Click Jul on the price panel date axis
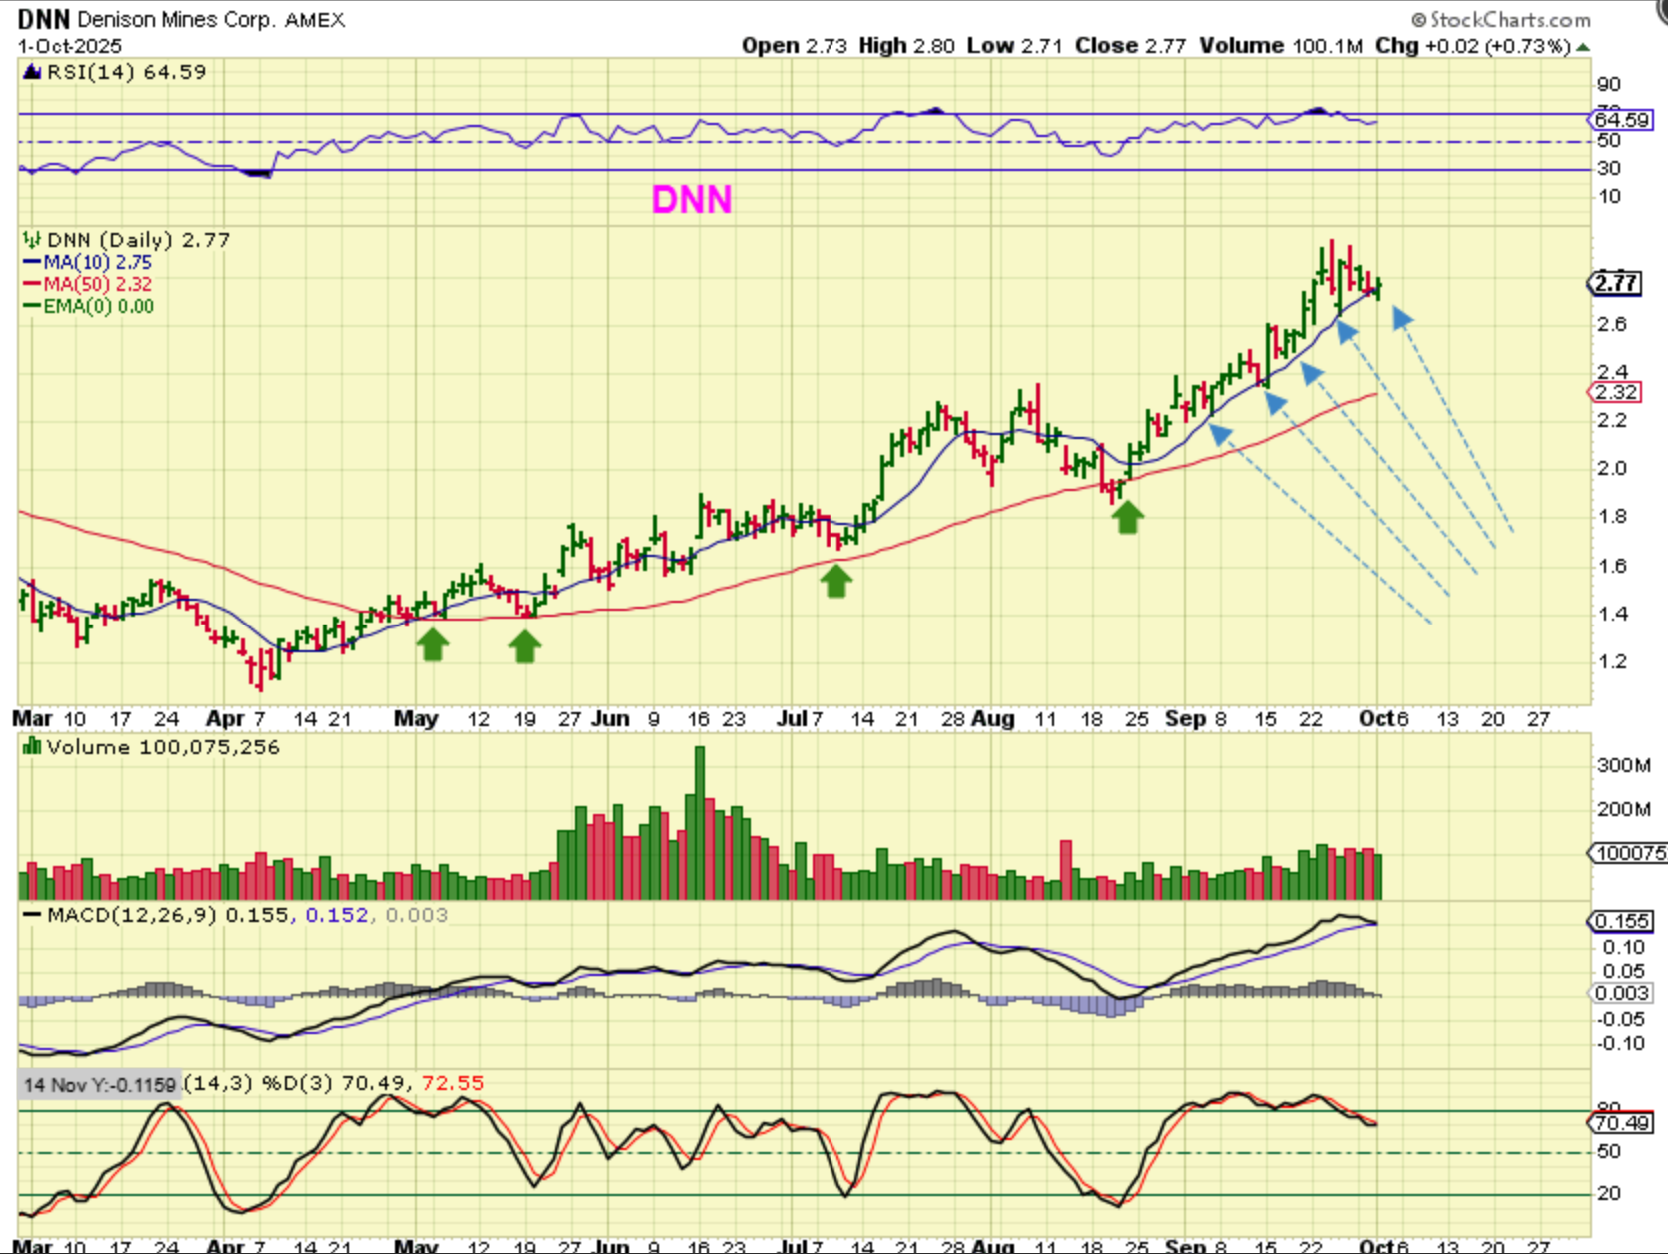This screenshot has height=1254, width=1668. tap(791, 718)
